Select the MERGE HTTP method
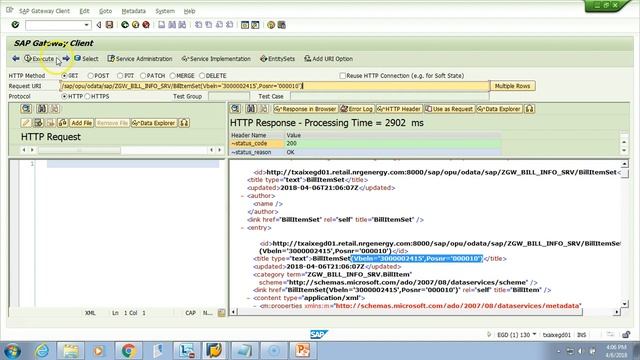The width and height of the screenshot is (640, 360). (x=172, y=76)
